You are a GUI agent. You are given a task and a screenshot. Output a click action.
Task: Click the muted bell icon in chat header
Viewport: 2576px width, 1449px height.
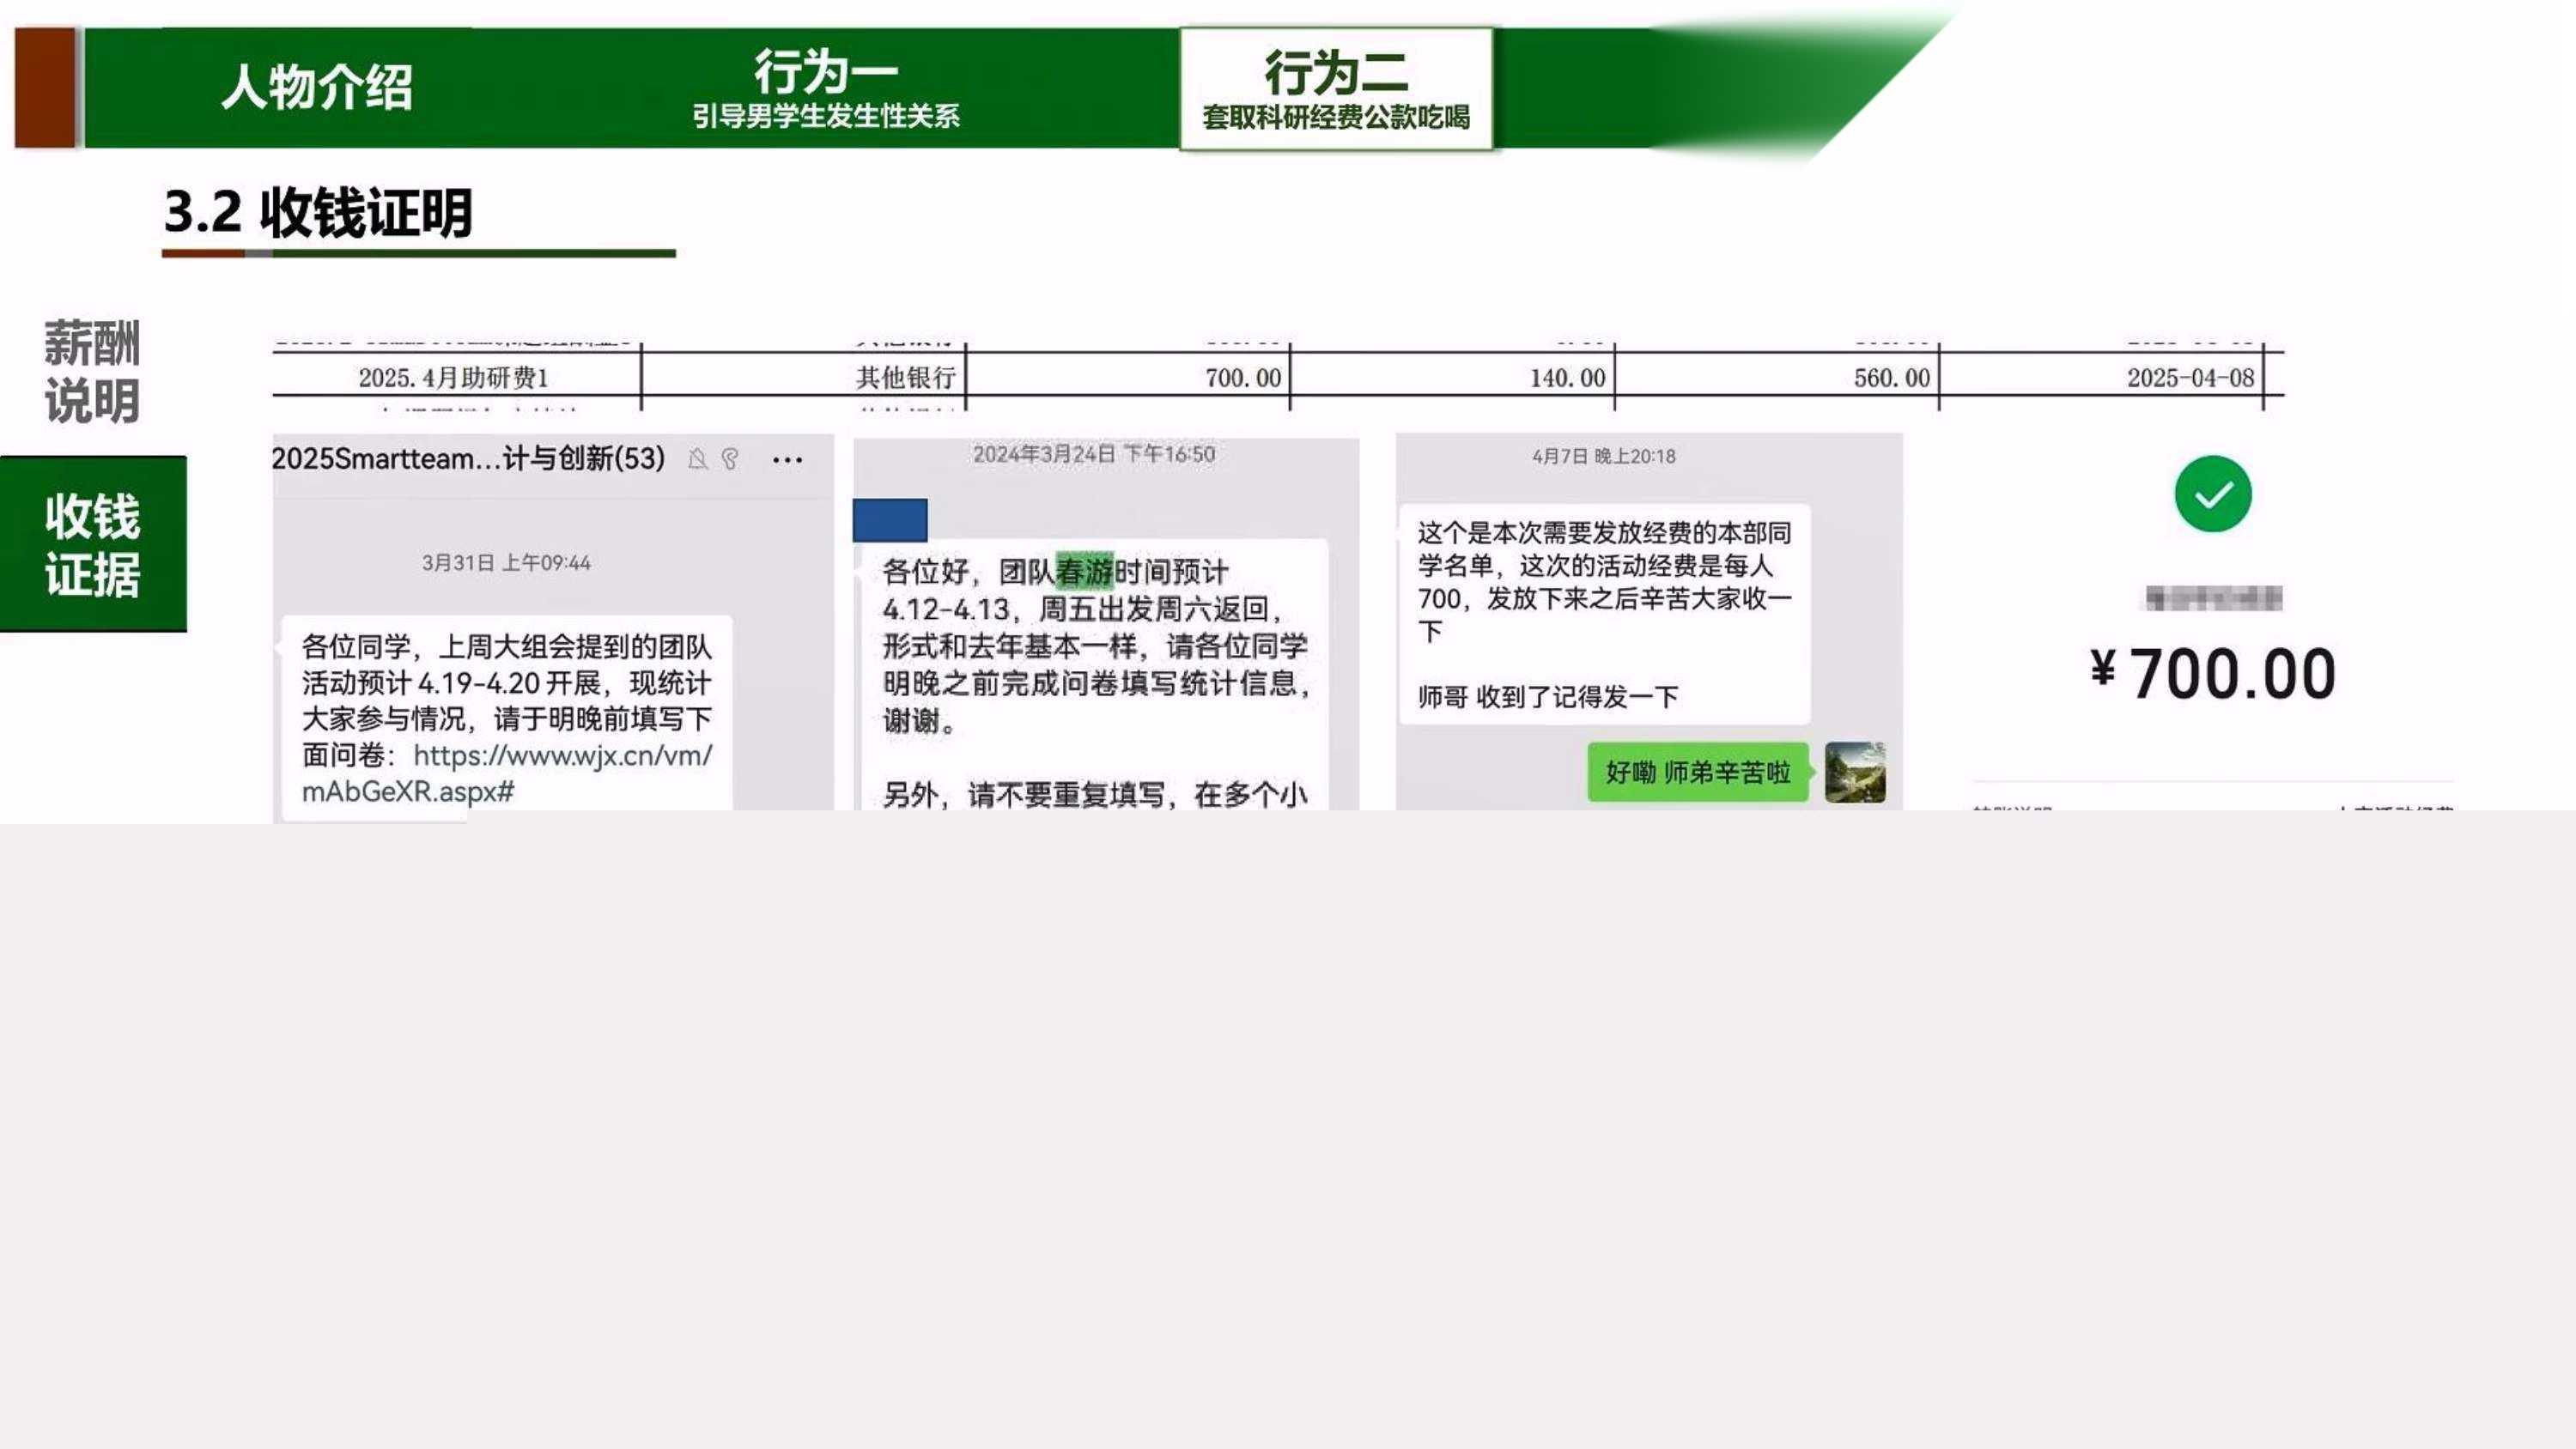click(697, 459)
